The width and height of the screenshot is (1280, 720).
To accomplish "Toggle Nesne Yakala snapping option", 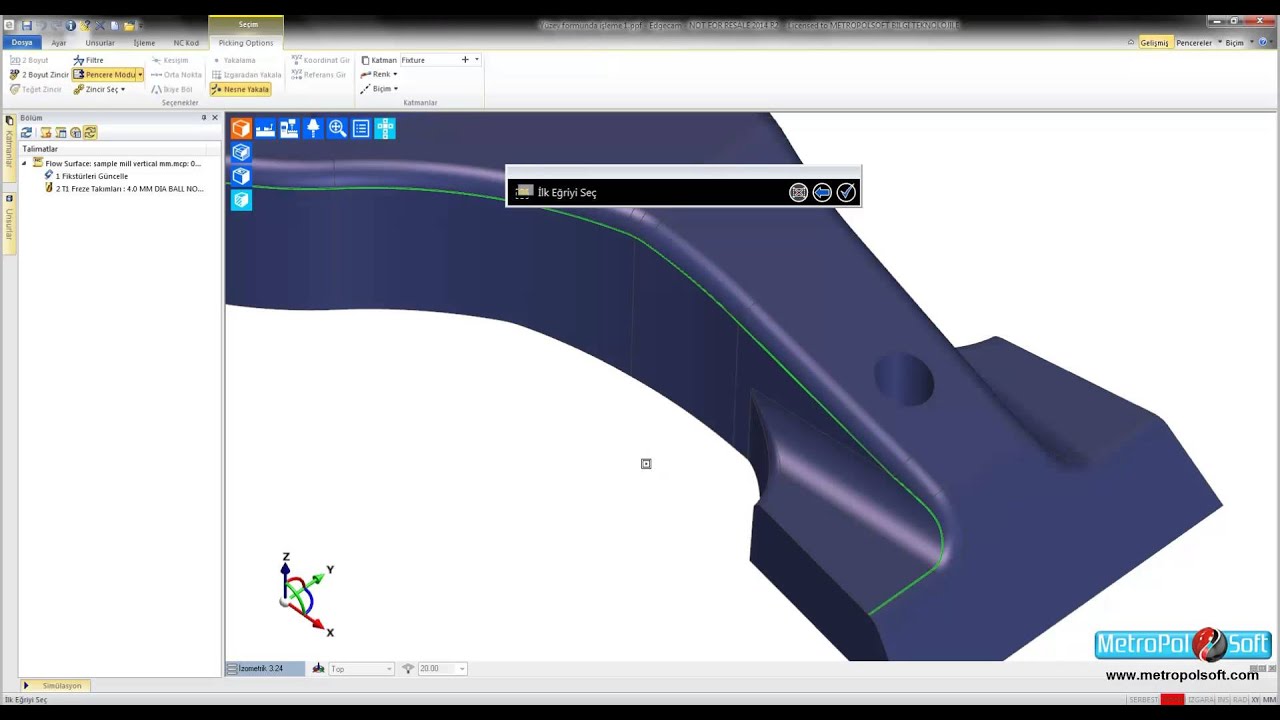I will pyautogui.click(x=240, y=89).
